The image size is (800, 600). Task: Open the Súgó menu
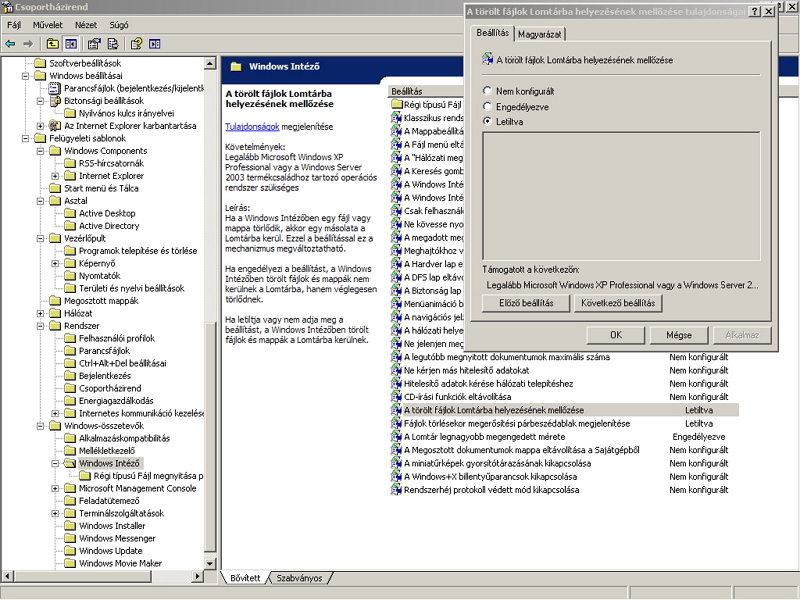pos(118,24)
